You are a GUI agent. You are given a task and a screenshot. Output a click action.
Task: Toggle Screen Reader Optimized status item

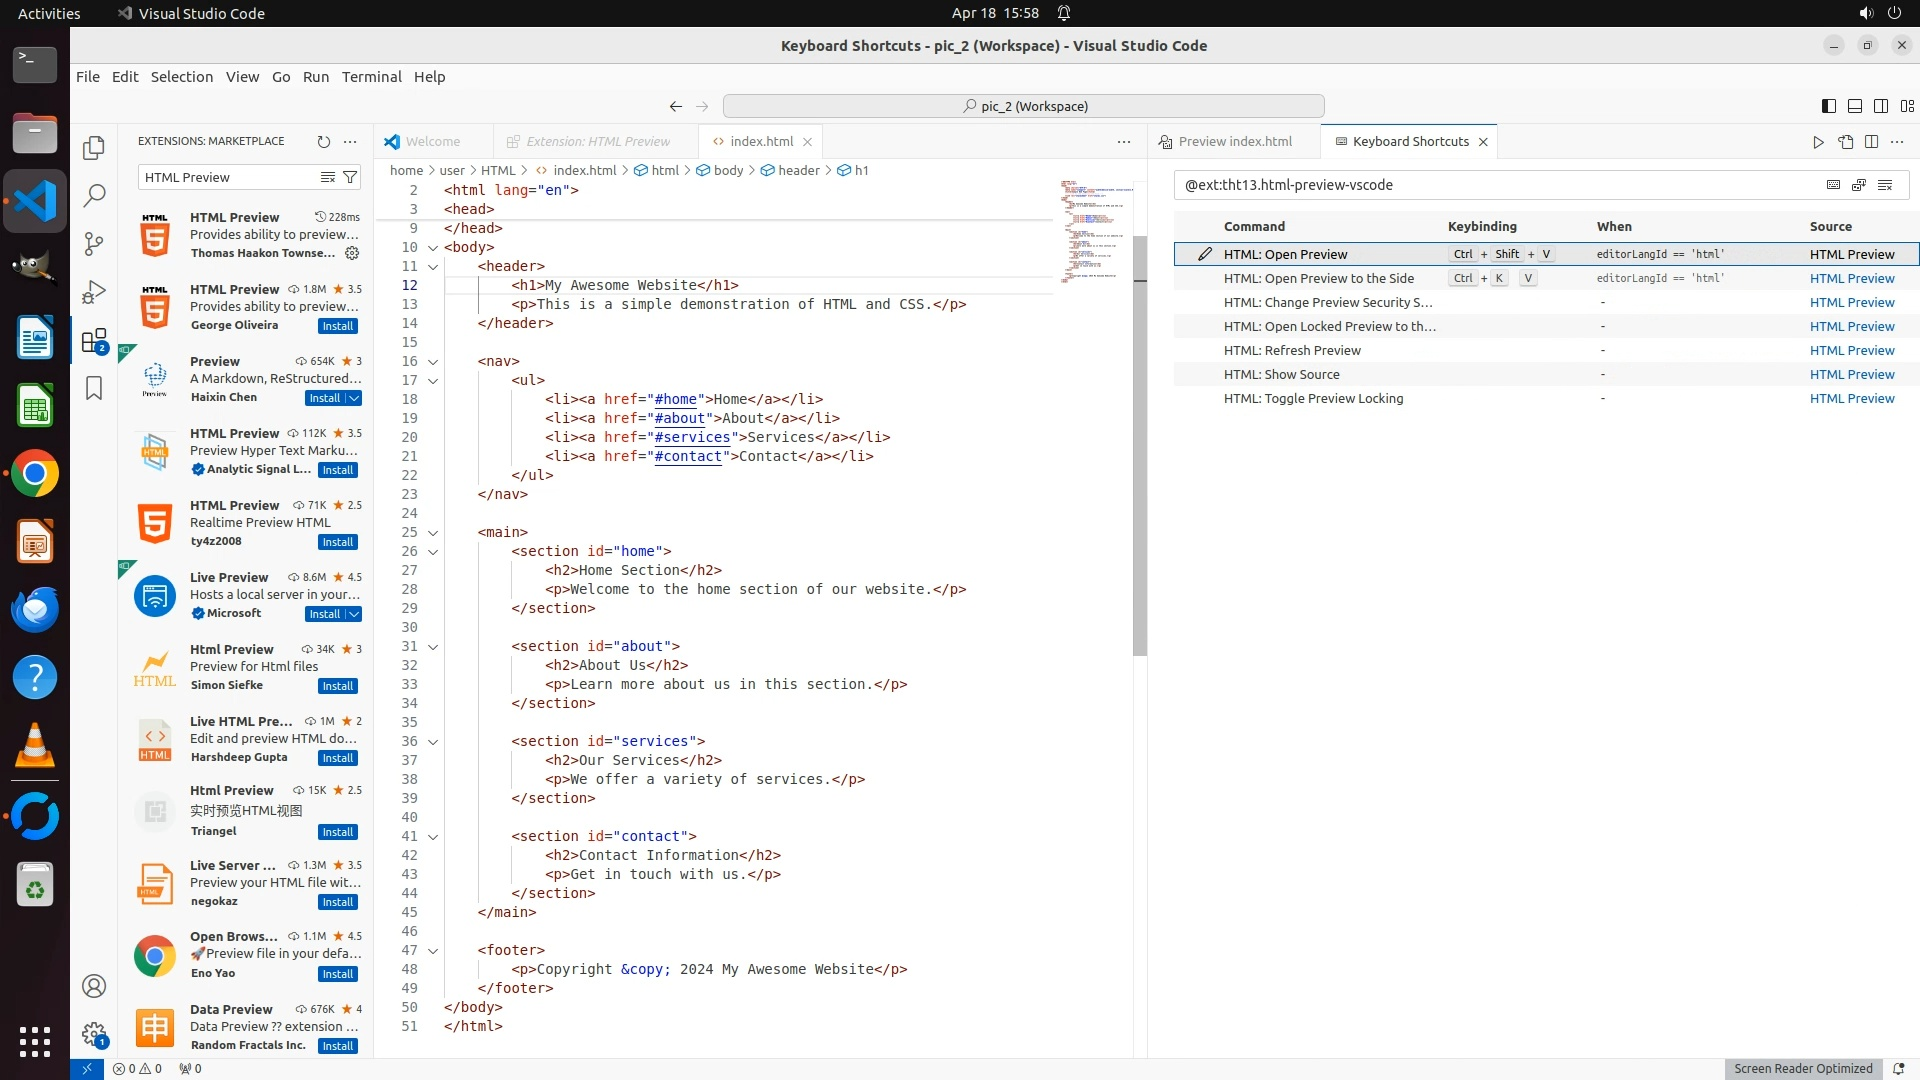tap(1802, 1068)
